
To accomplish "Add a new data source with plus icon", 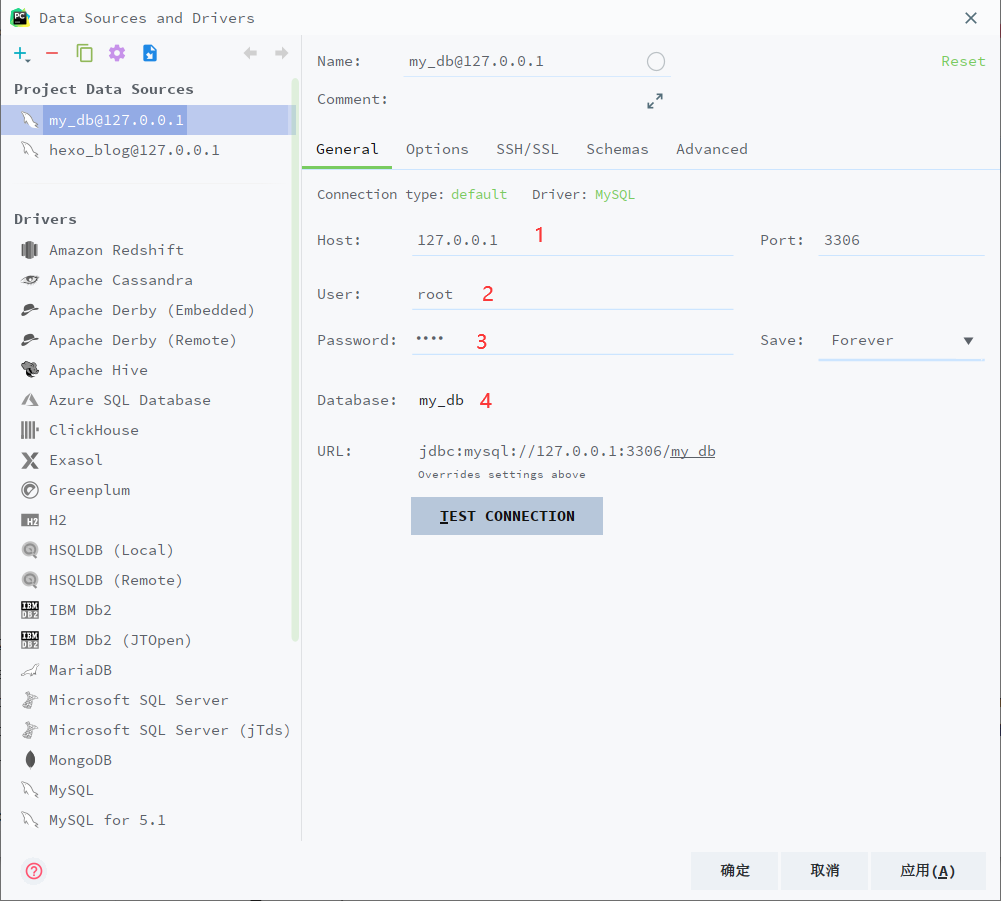I will tap(20, 53).
